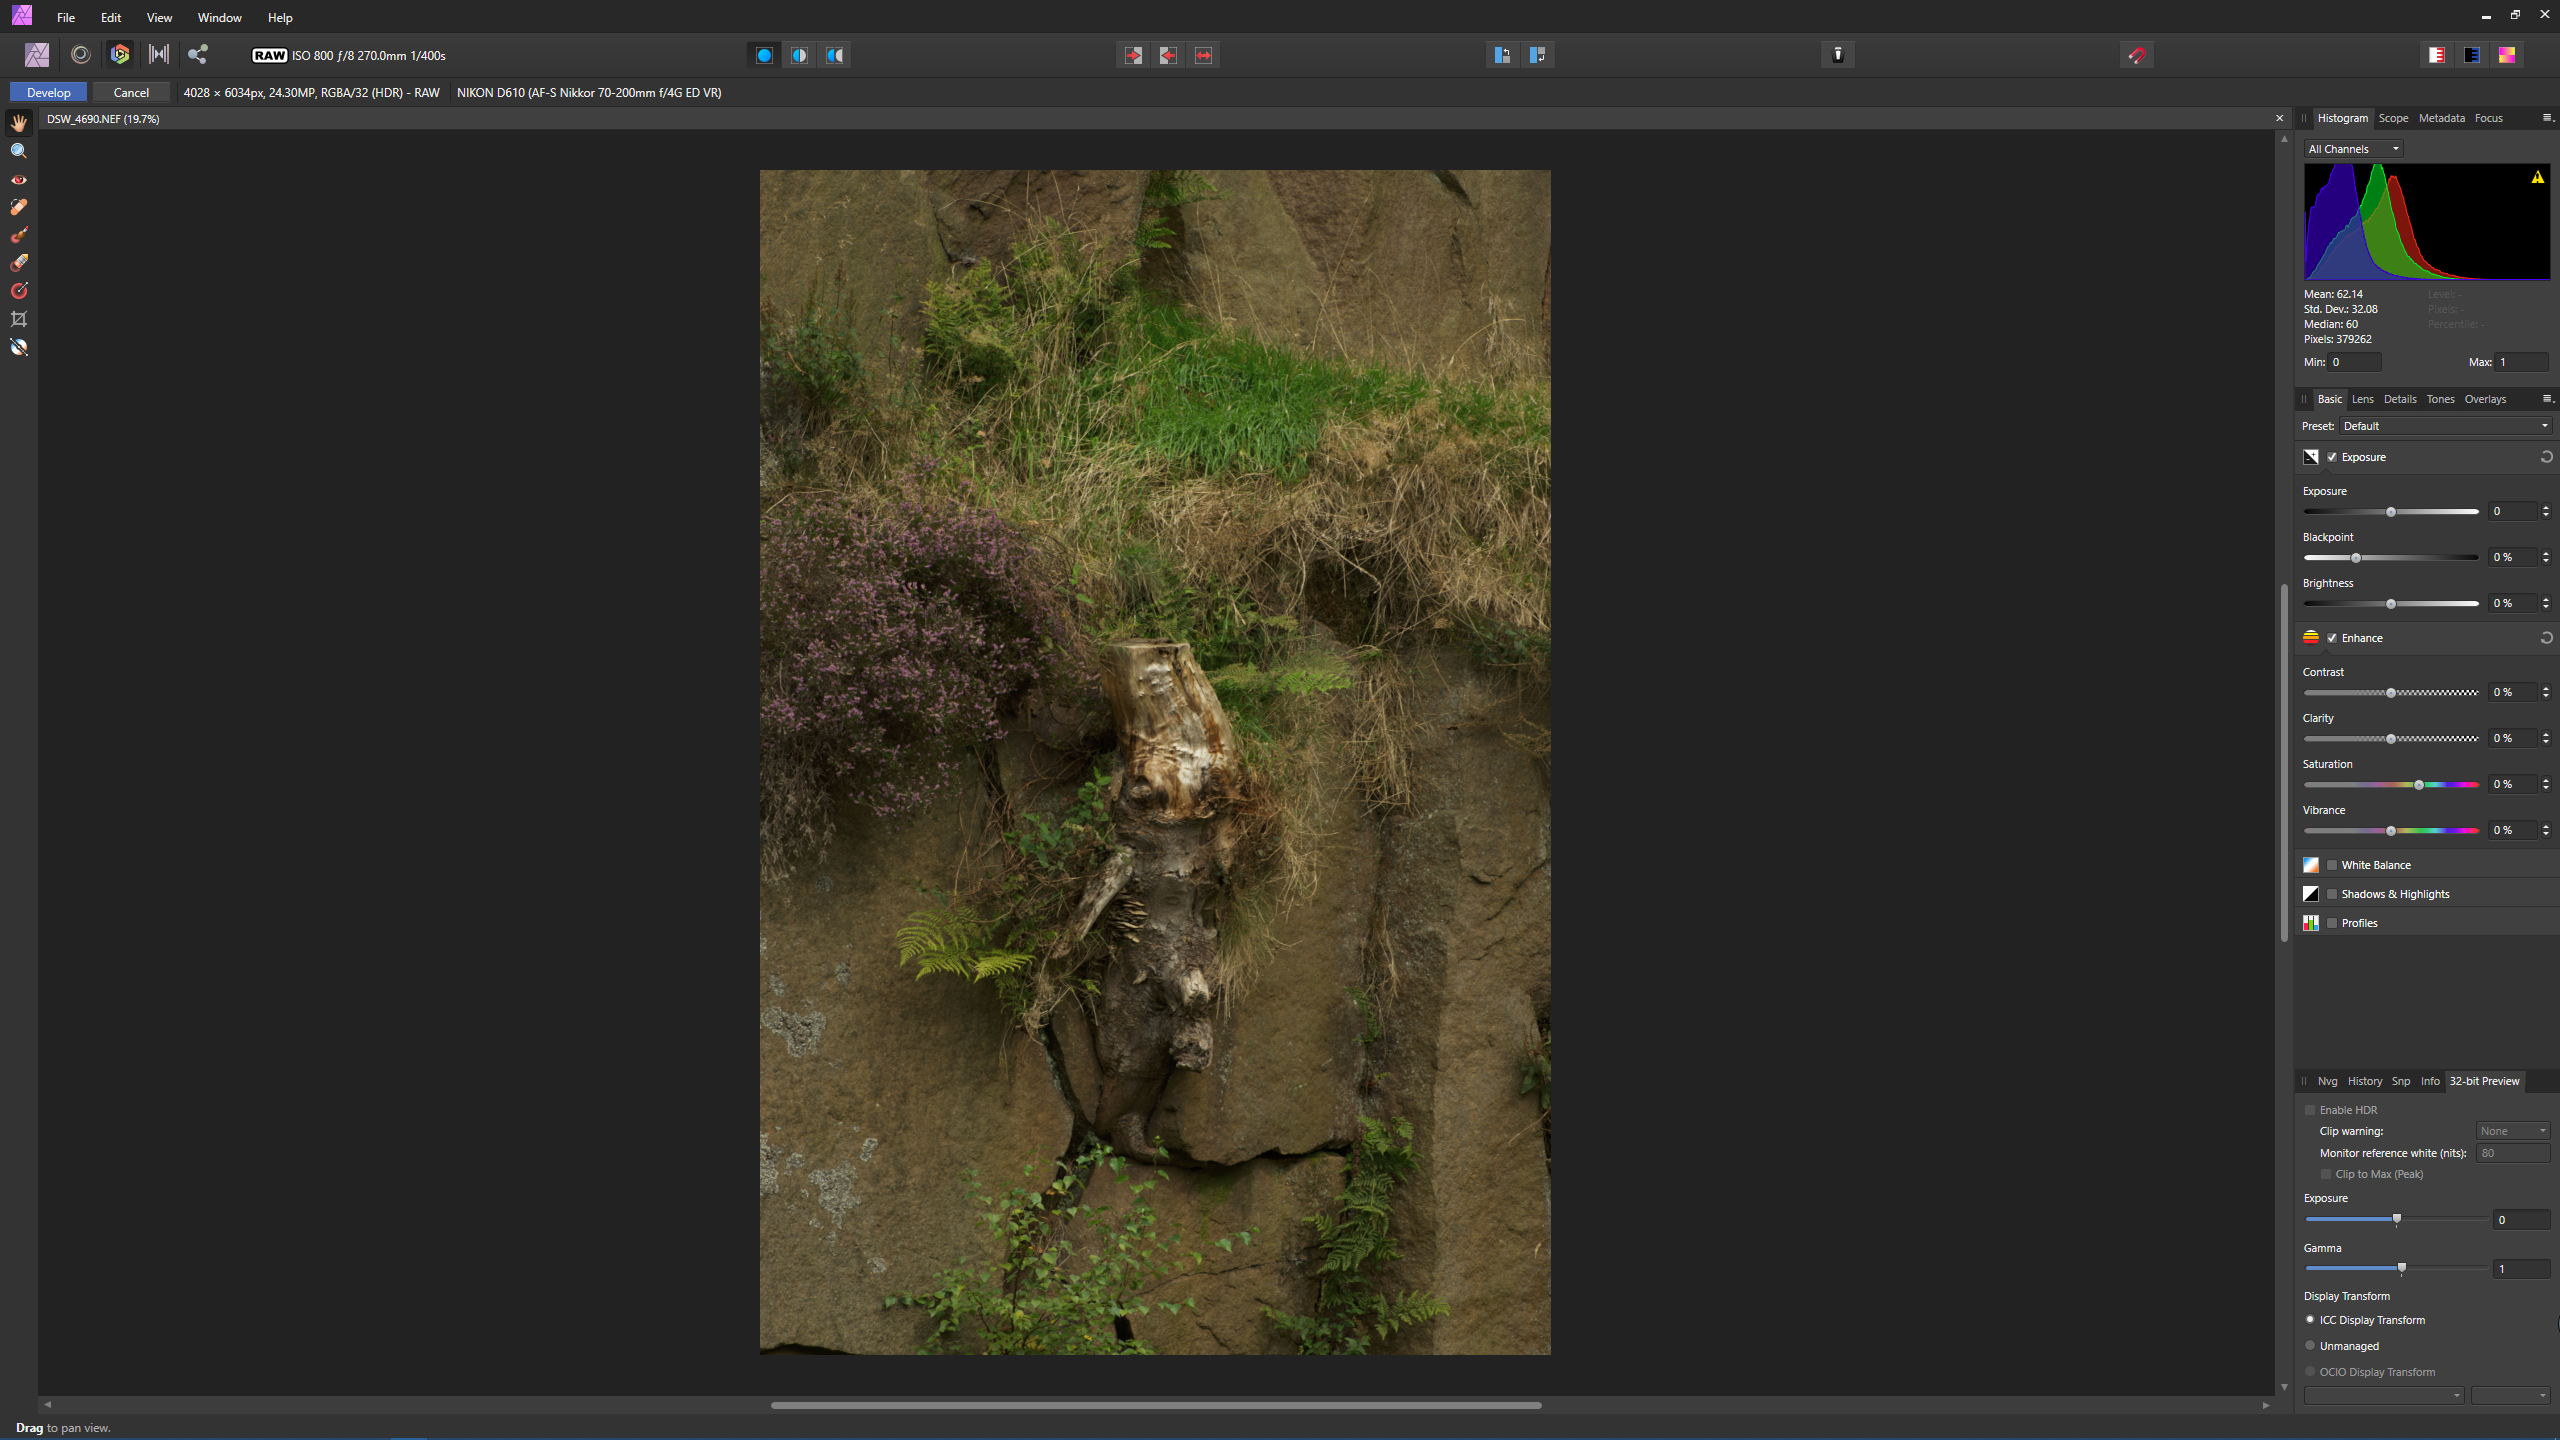The height and width of the screenshot is (1440, 2560).
Task: Open the View menu
Action: (x=159, y=18)
